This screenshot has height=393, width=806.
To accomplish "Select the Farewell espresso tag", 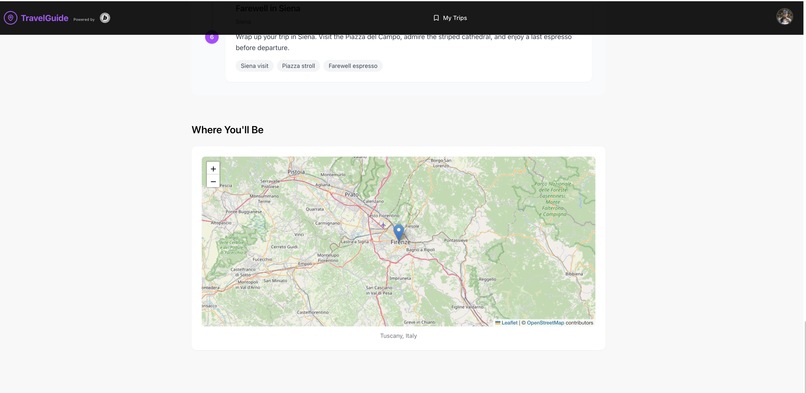I will 353,66.
